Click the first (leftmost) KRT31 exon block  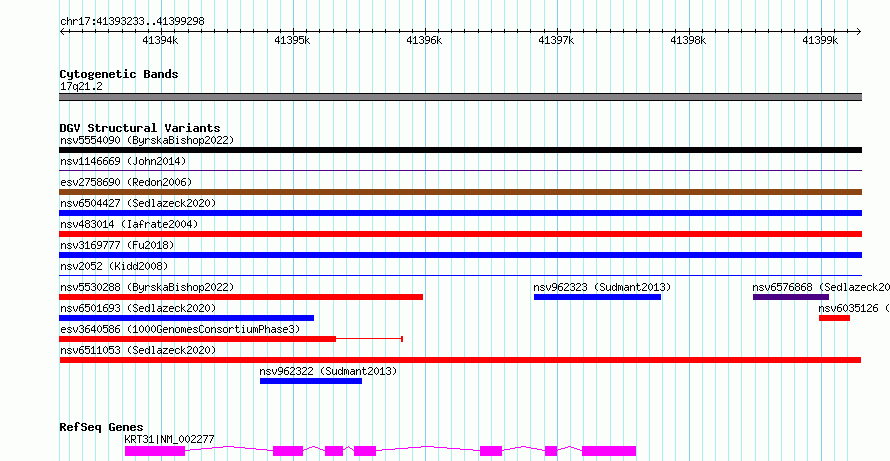tap(155, 451)
